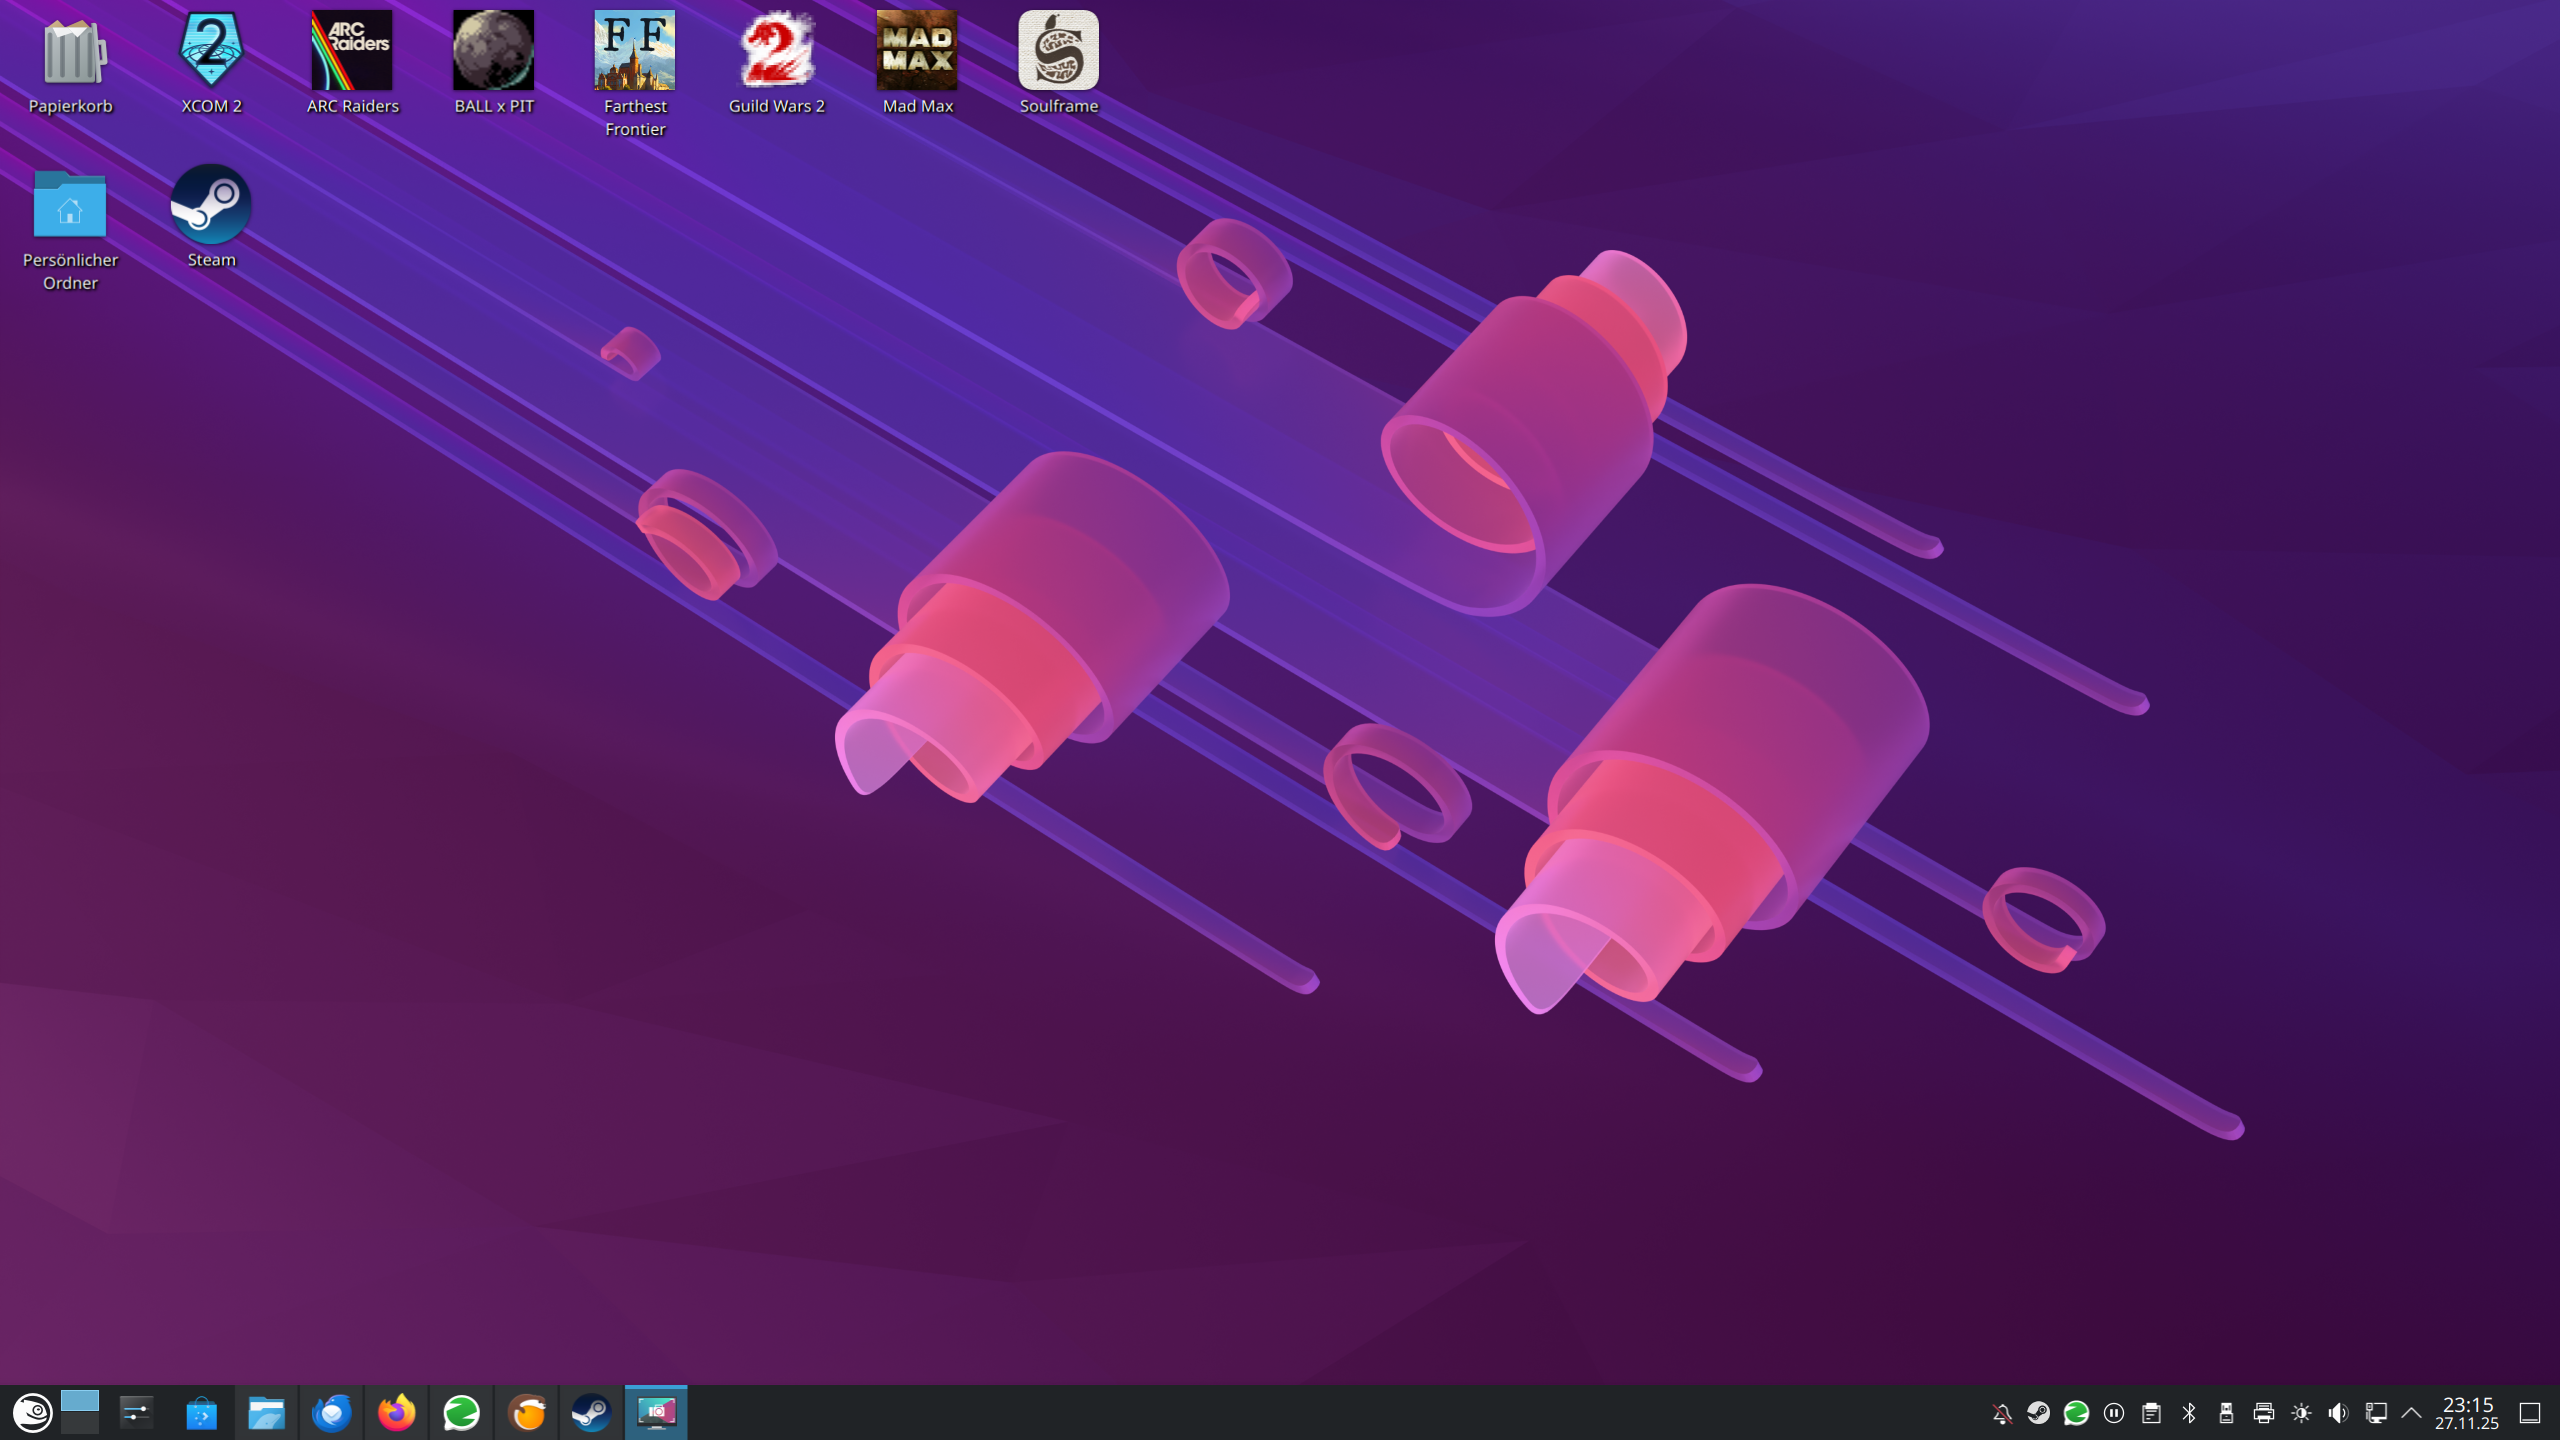
Task: Toggle the muted notifications bell
Action: pos(2001,1413)
